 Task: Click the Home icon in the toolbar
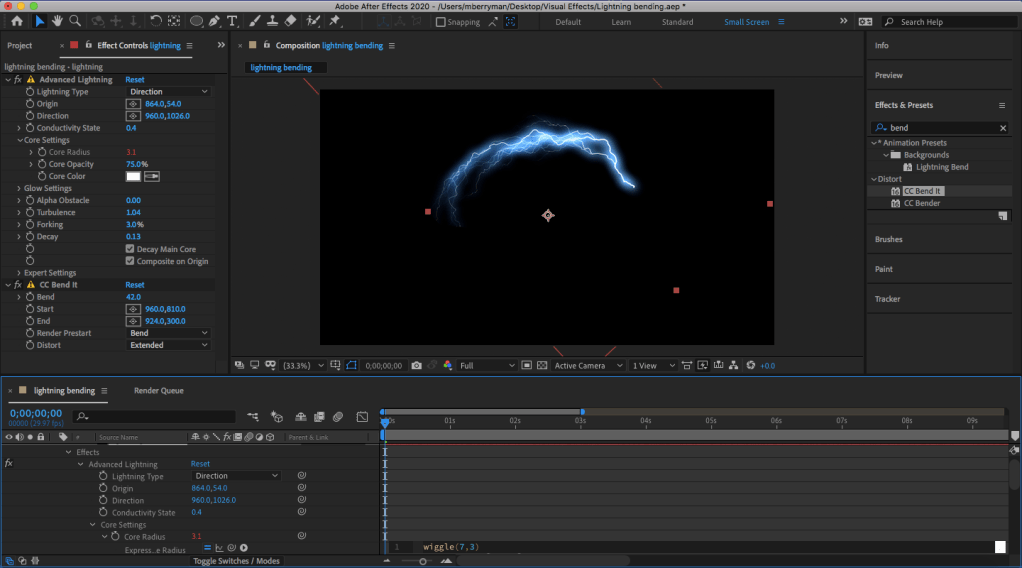point(17,21)
